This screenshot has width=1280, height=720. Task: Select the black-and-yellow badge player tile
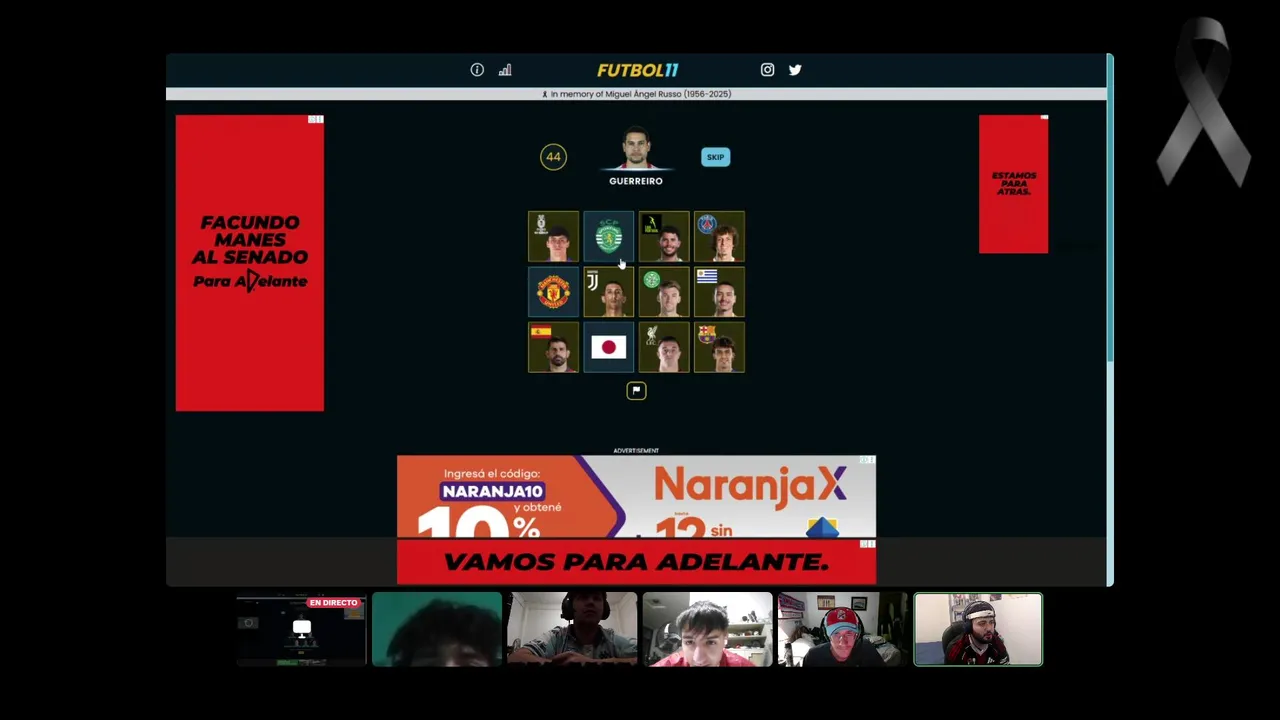(x=664, y=236)
